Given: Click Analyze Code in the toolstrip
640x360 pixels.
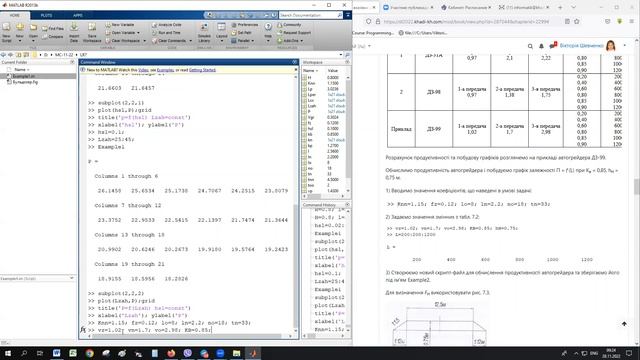Looking at the screenshot, I should (167, 25).
